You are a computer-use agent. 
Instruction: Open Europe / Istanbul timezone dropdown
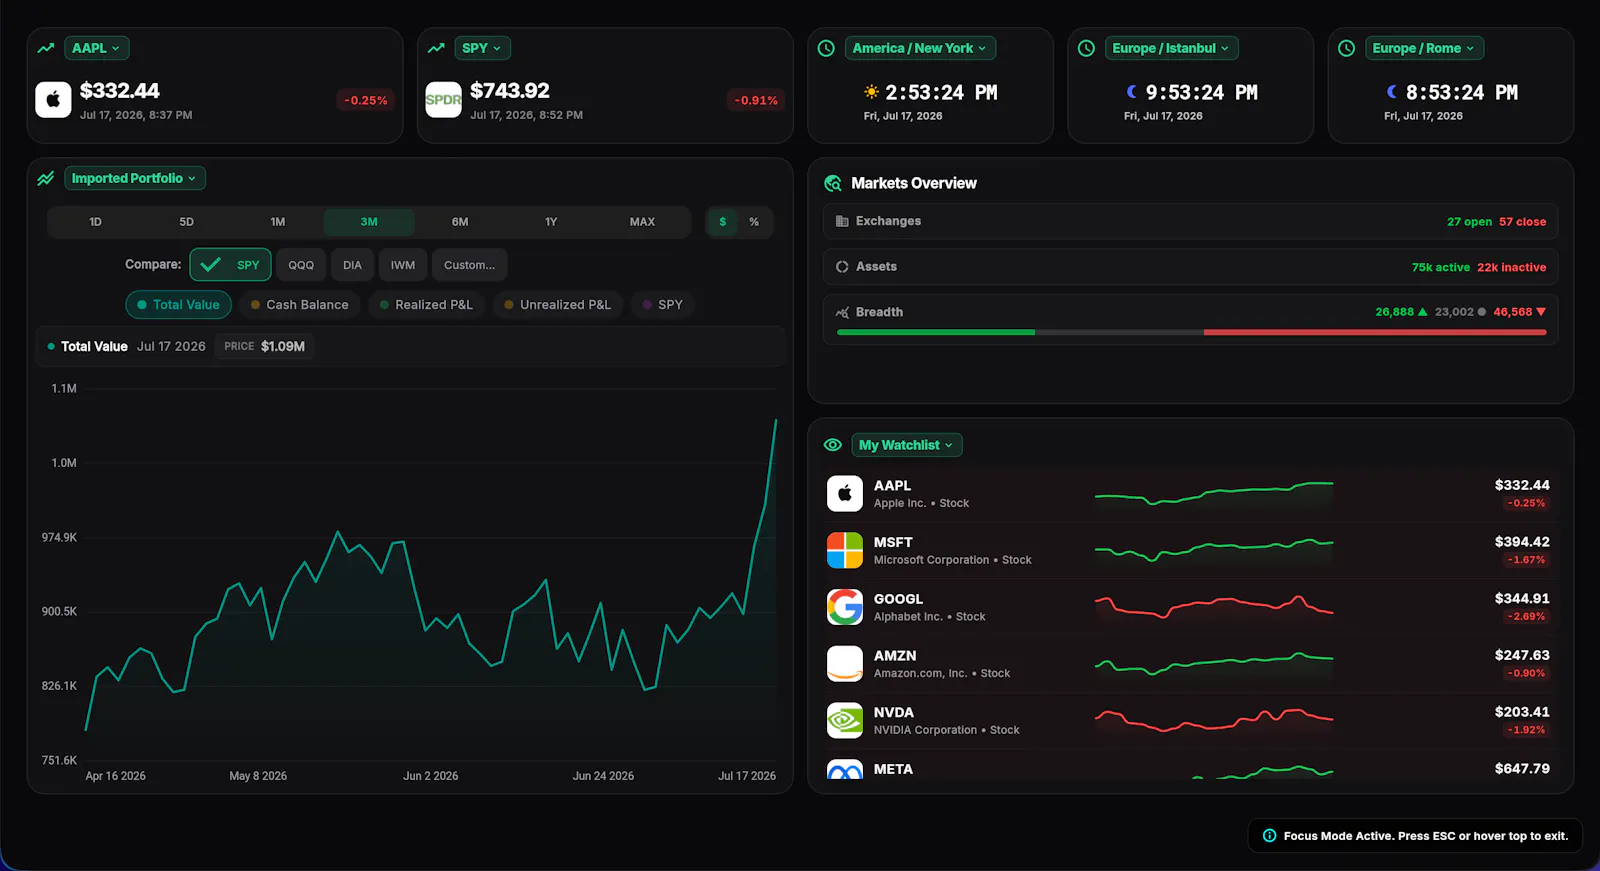1172,48
